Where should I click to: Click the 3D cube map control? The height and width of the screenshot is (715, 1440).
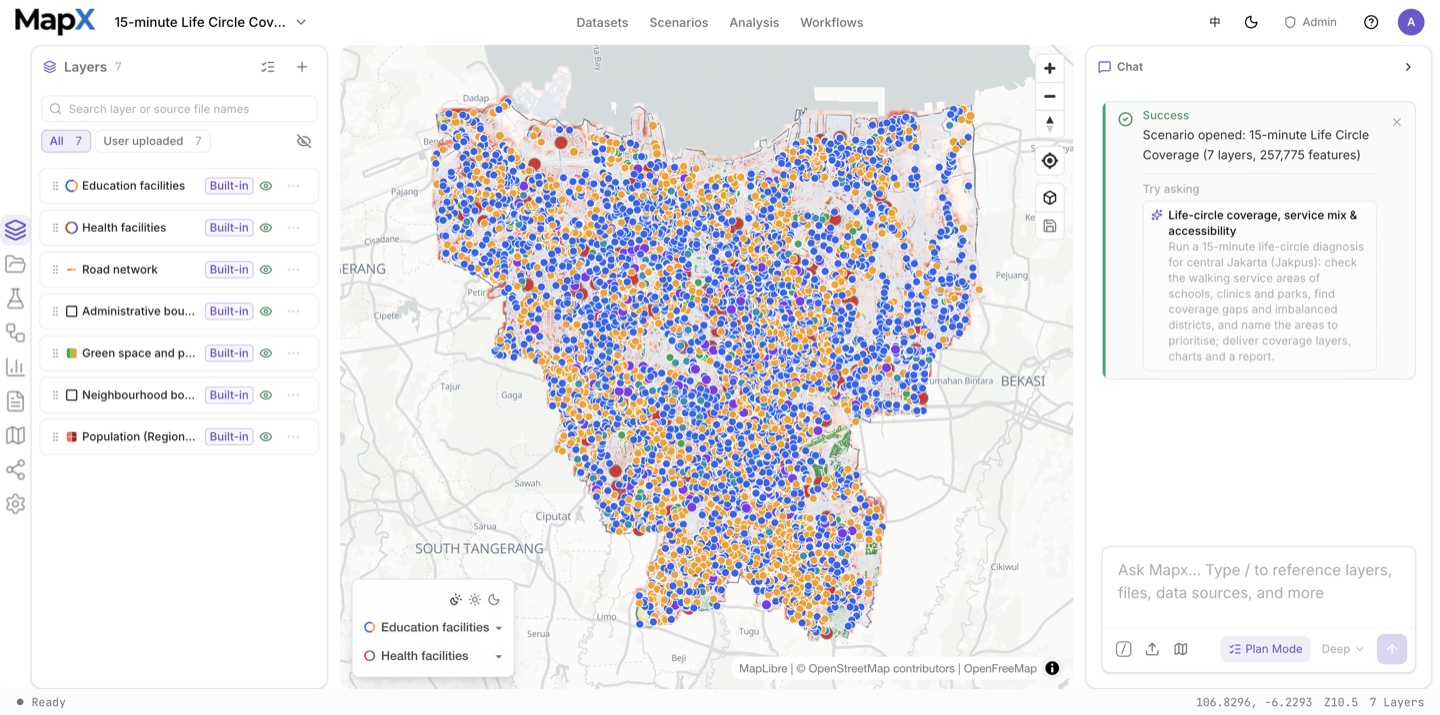point(1049,198)
